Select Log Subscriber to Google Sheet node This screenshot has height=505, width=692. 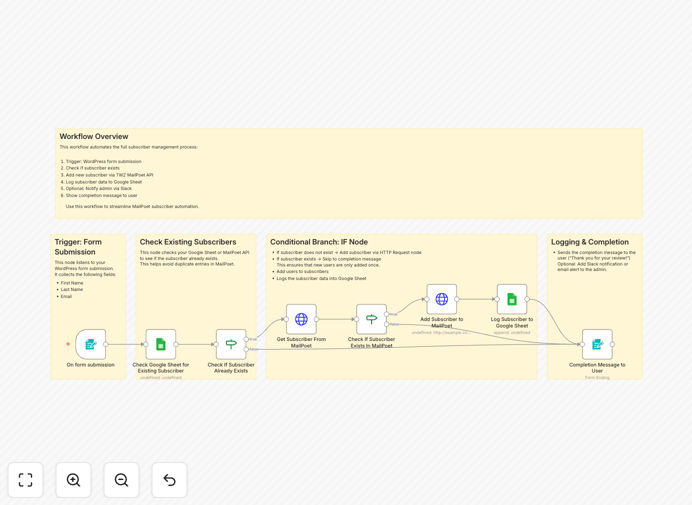[512, 299]
